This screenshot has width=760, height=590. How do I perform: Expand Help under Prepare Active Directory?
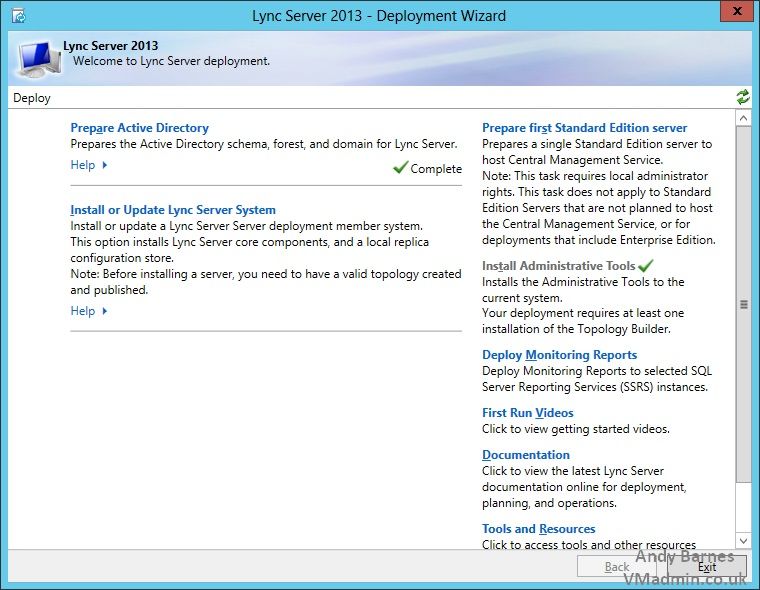88,165
